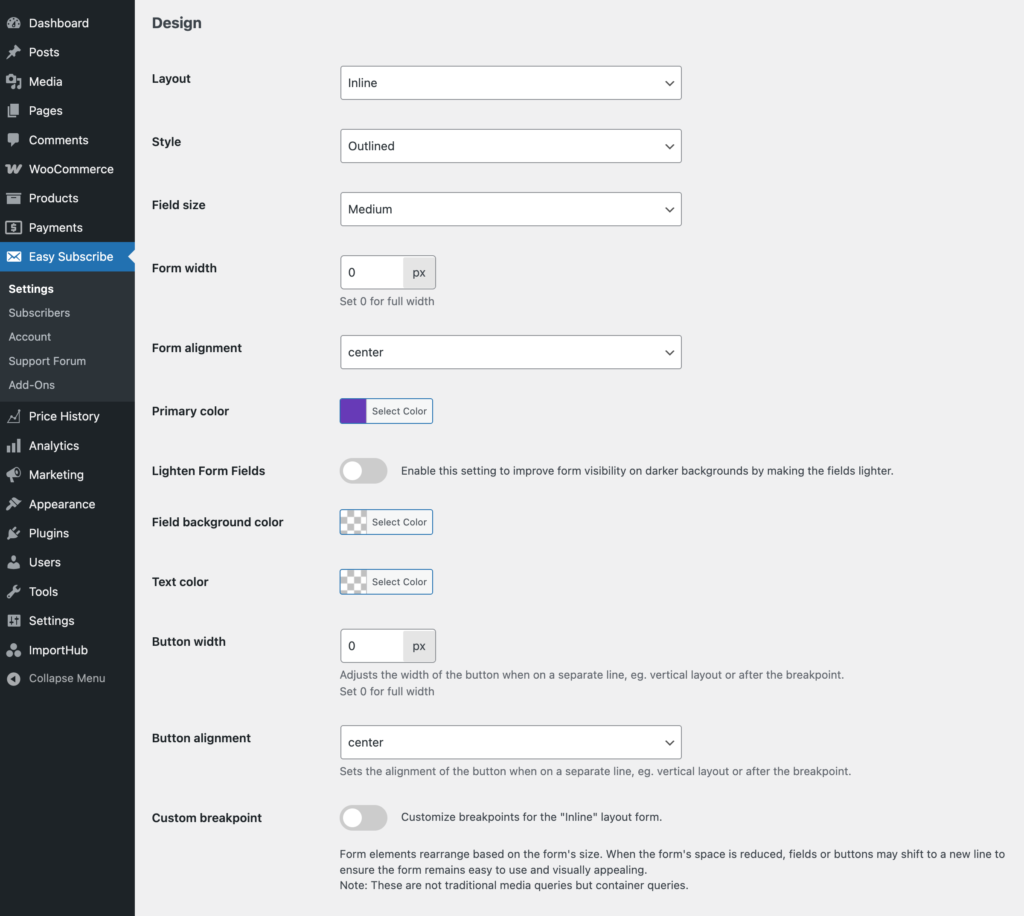The image size is (1024, 916).
Task: Click the Media library icon
Action: click(13, 82)
